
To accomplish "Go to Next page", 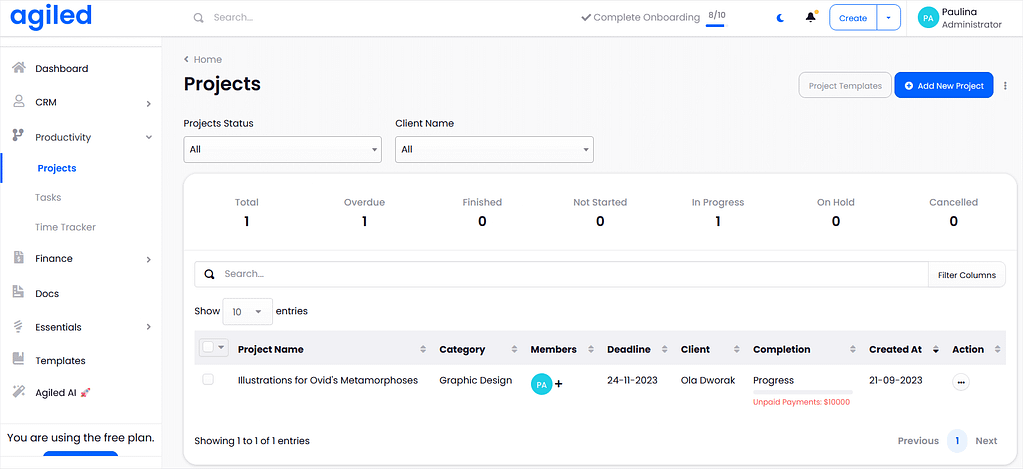I will point(986,441).
